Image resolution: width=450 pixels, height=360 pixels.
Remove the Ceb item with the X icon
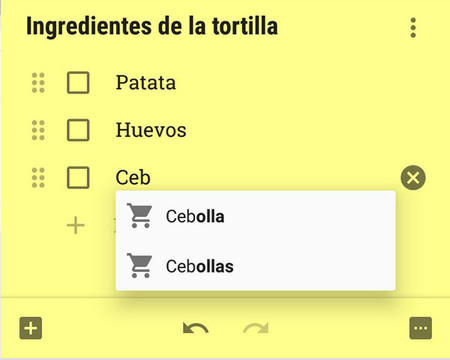click(413, 178)
